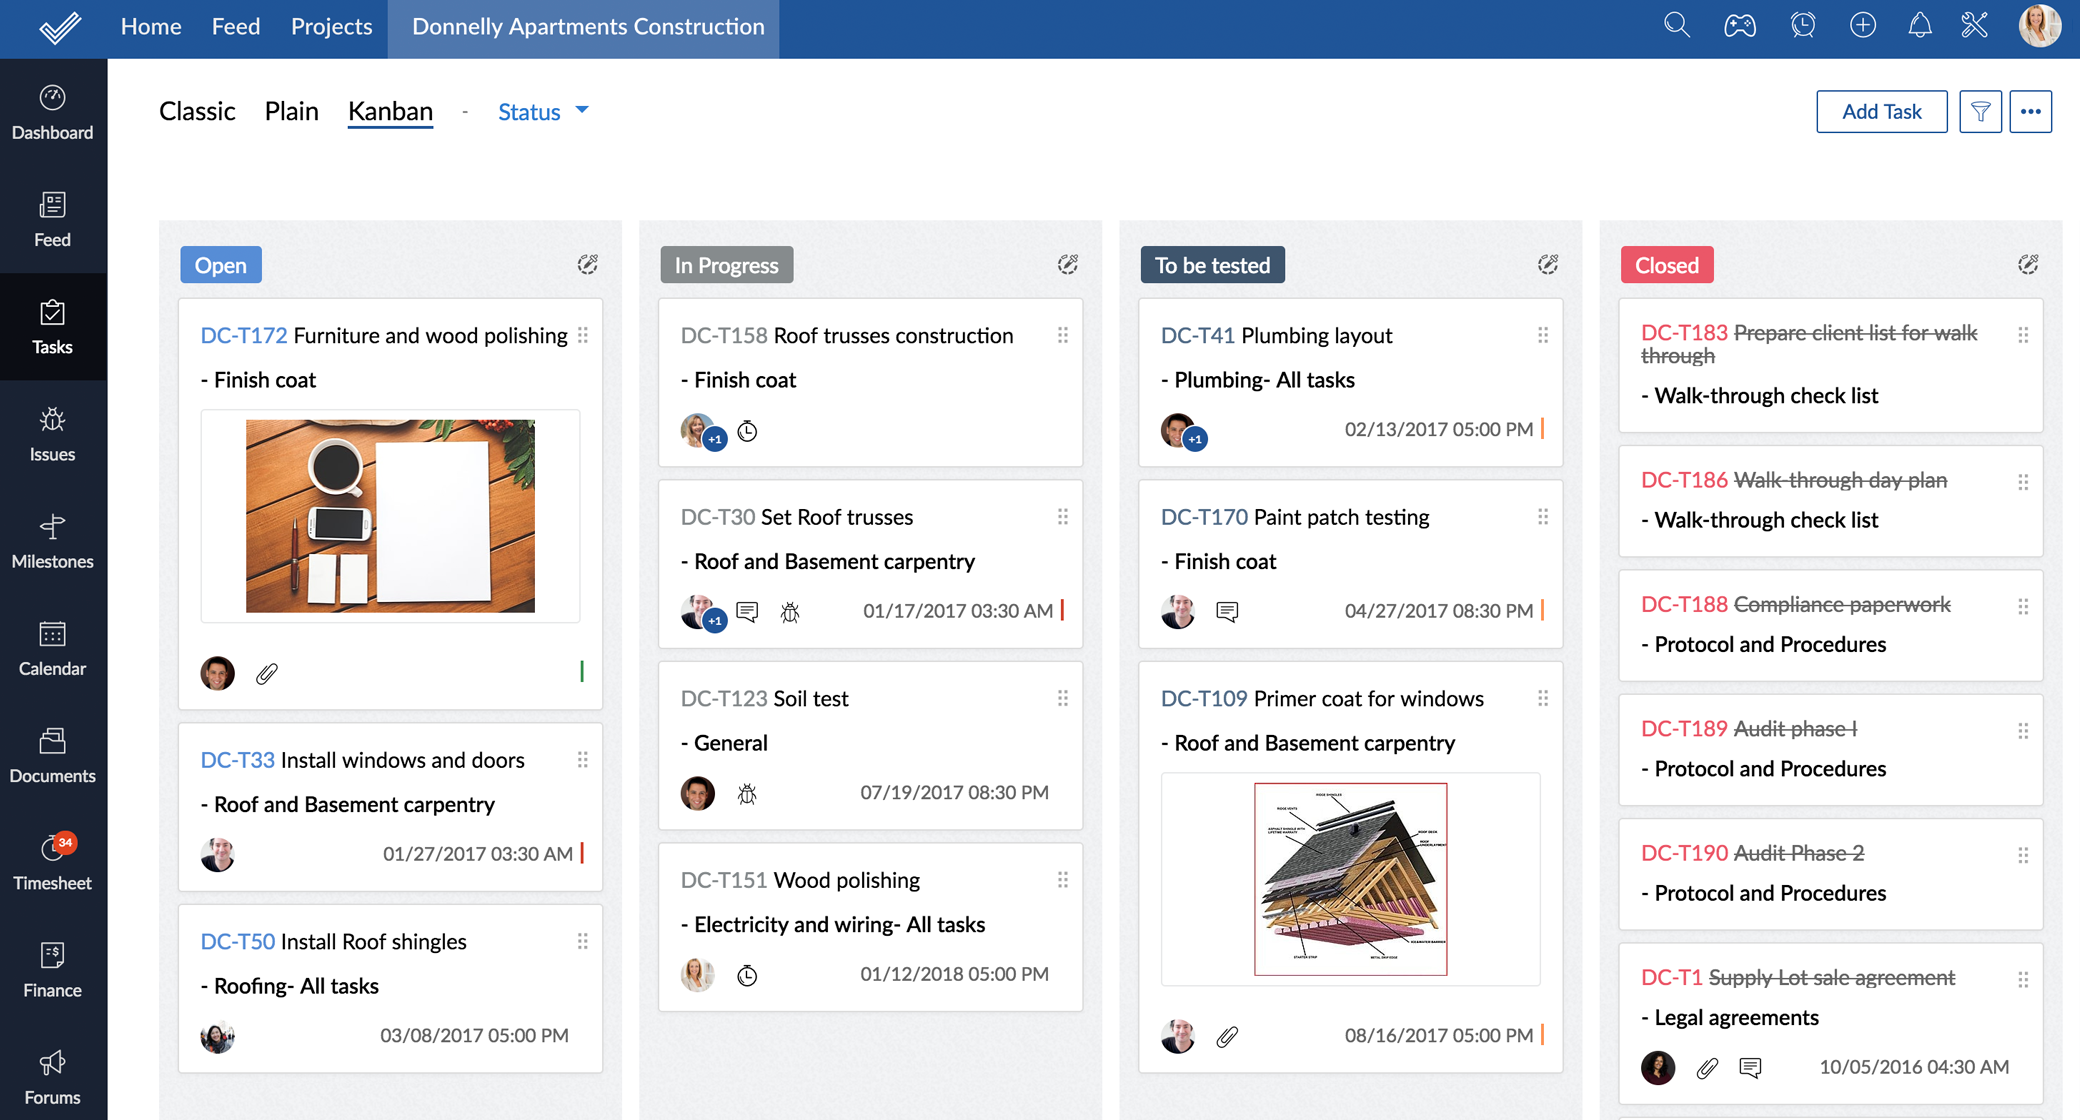Open the notifications bell
This screenshot has width=2080, height=1120.
click(x=1919, y=26)
